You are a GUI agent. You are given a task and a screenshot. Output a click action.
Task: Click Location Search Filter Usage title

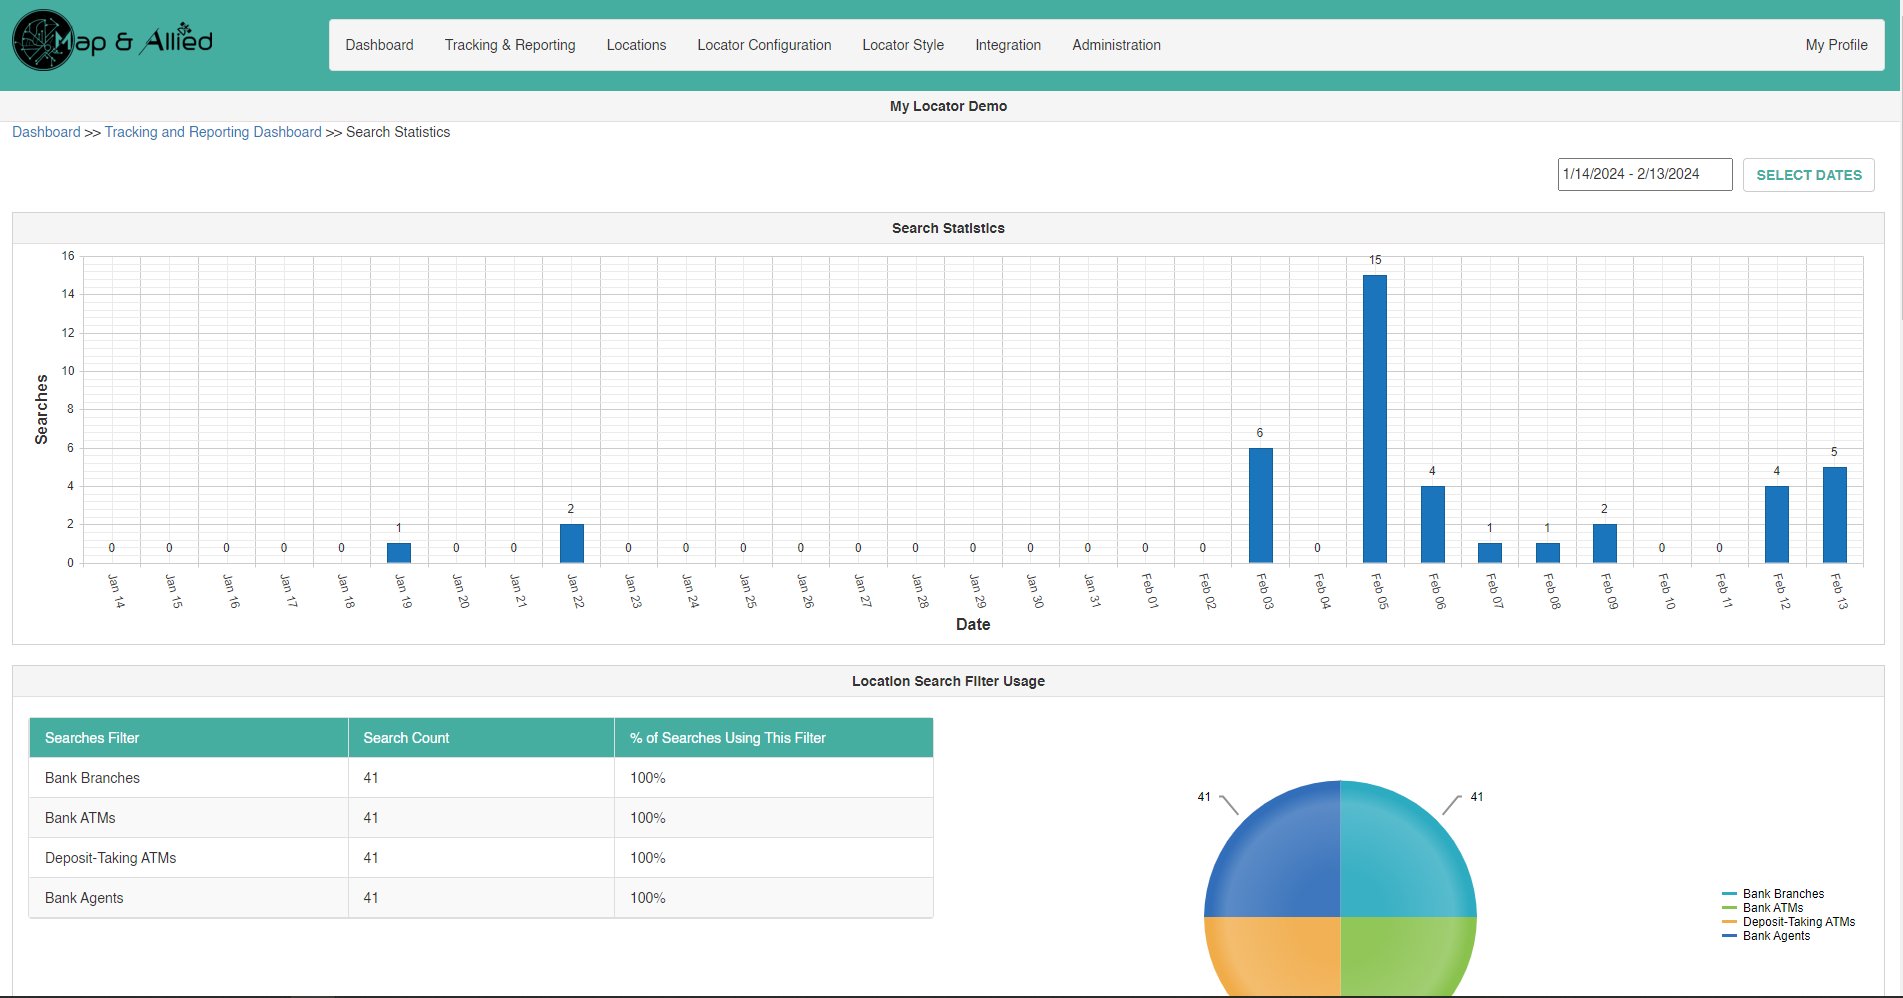pos(948,681)
